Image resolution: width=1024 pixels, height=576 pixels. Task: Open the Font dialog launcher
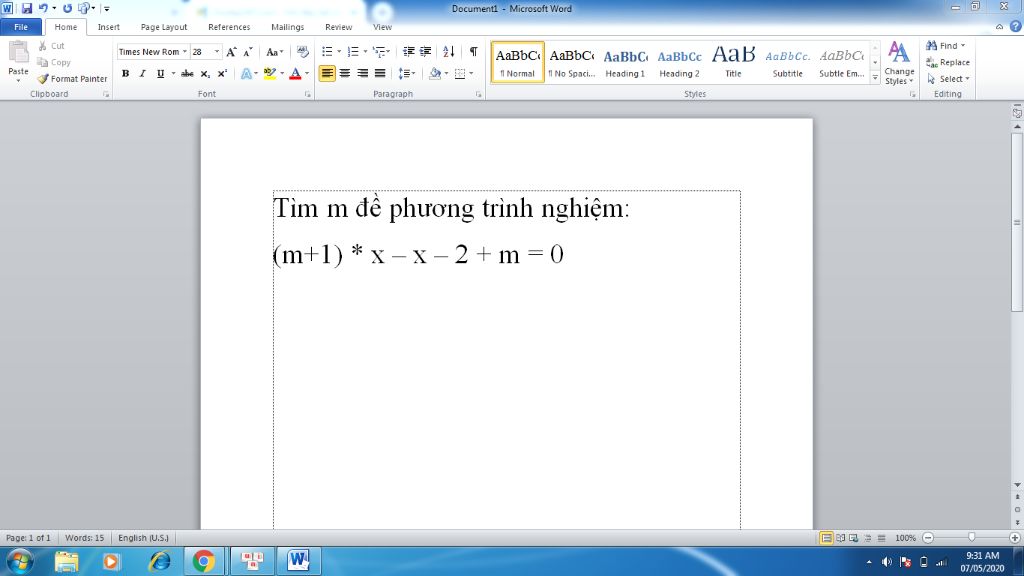(308, 95)
